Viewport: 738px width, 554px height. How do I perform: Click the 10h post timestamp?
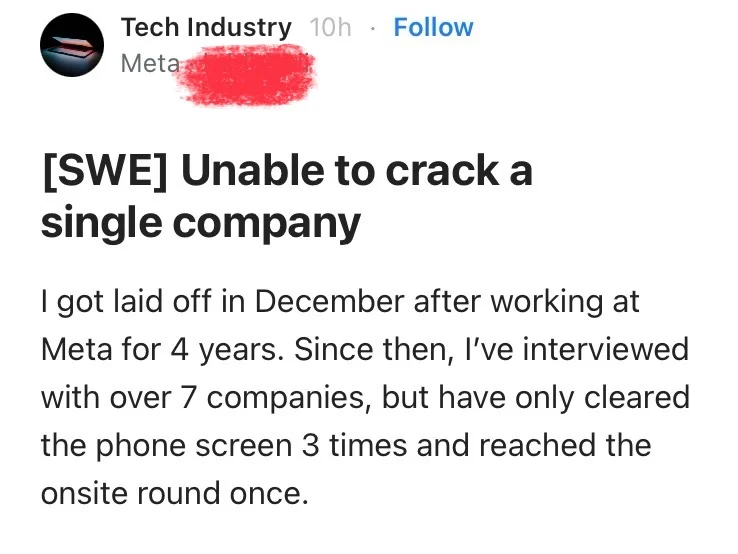[x=330, y=27]
